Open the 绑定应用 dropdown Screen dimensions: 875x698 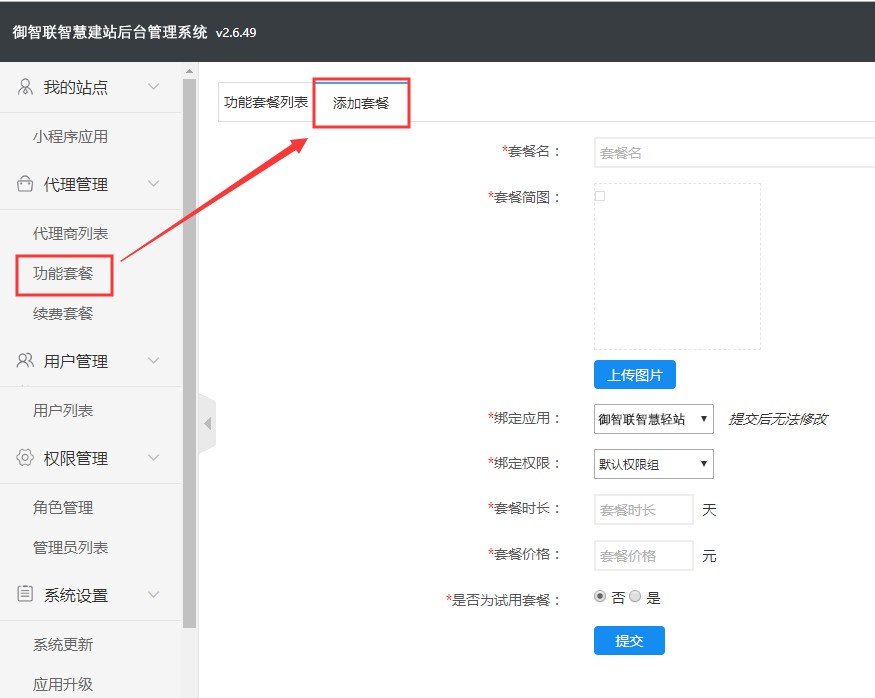(x=653, y=419)
